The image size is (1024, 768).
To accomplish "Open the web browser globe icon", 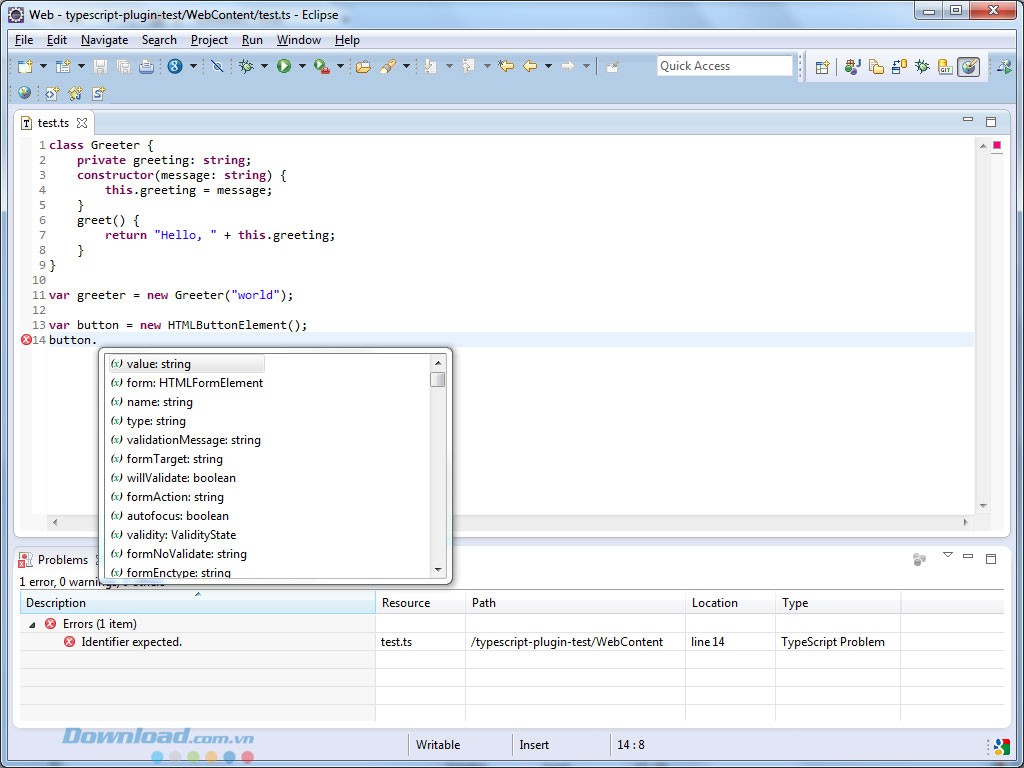I will pos(24,93).
